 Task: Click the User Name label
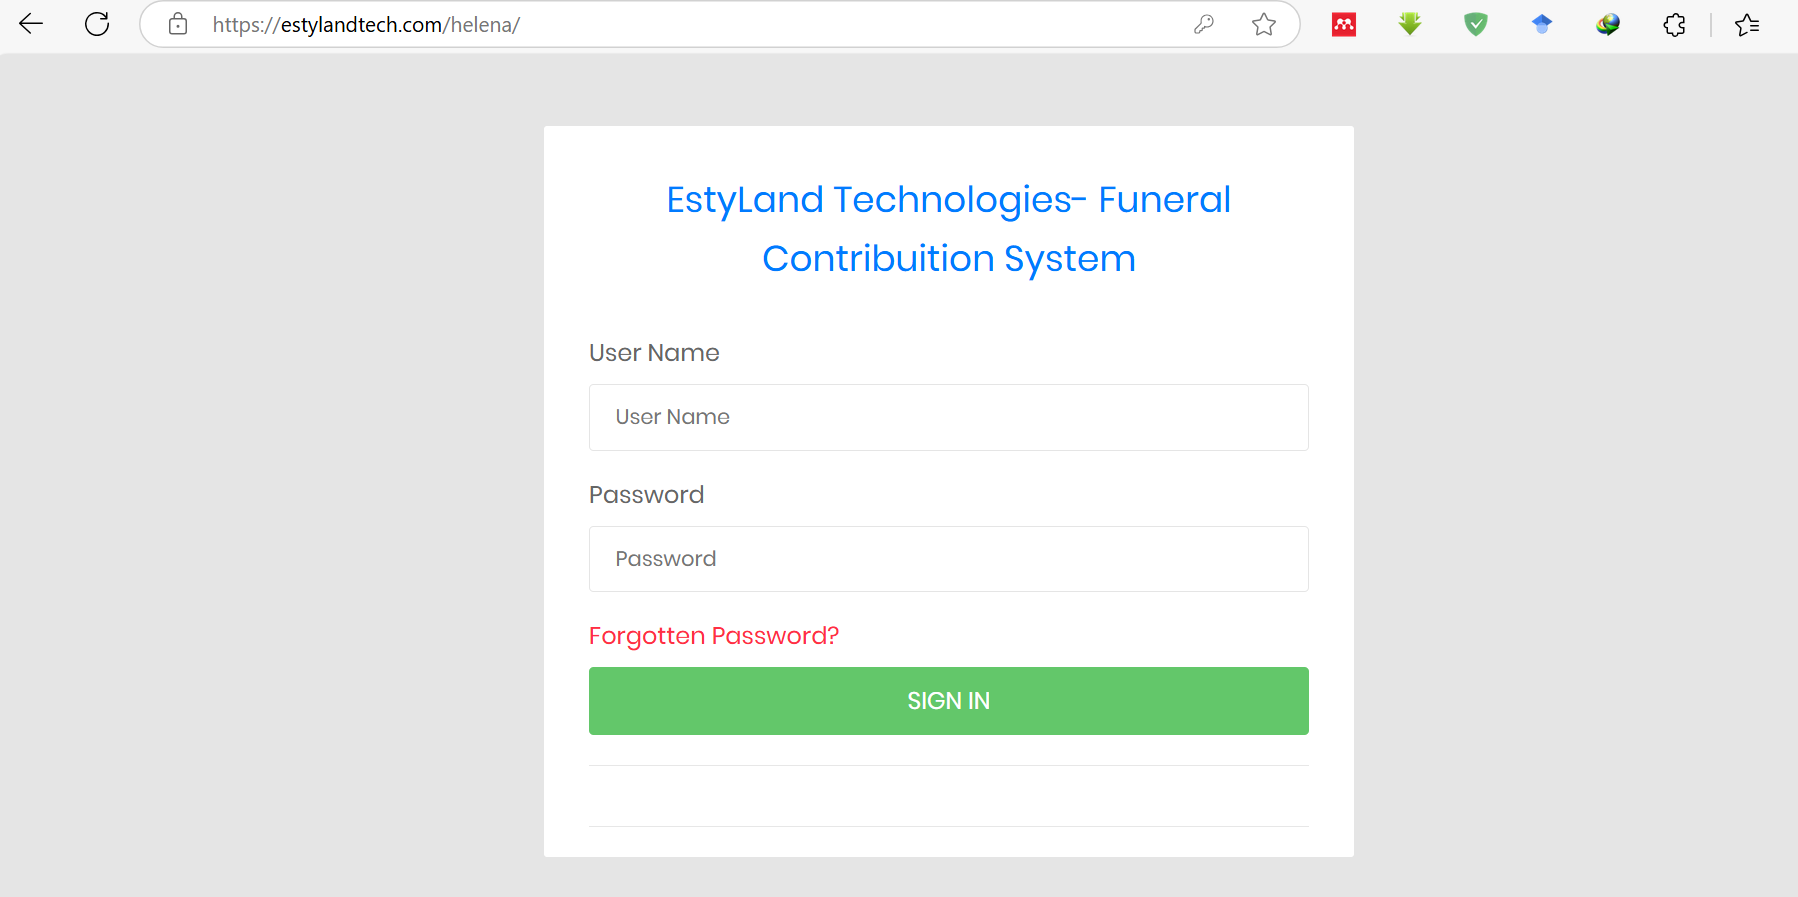pos(654,353)
